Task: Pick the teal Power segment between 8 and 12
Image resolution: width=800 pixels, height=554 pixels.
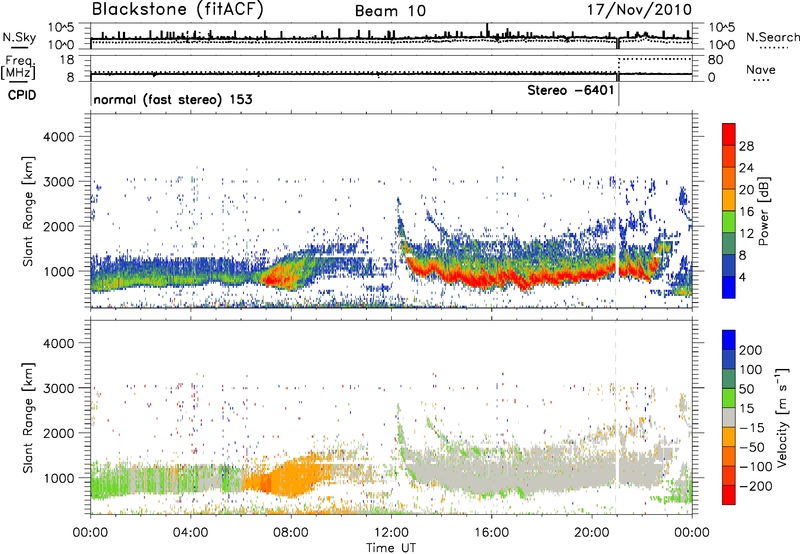Action: [x=729, y=244]
